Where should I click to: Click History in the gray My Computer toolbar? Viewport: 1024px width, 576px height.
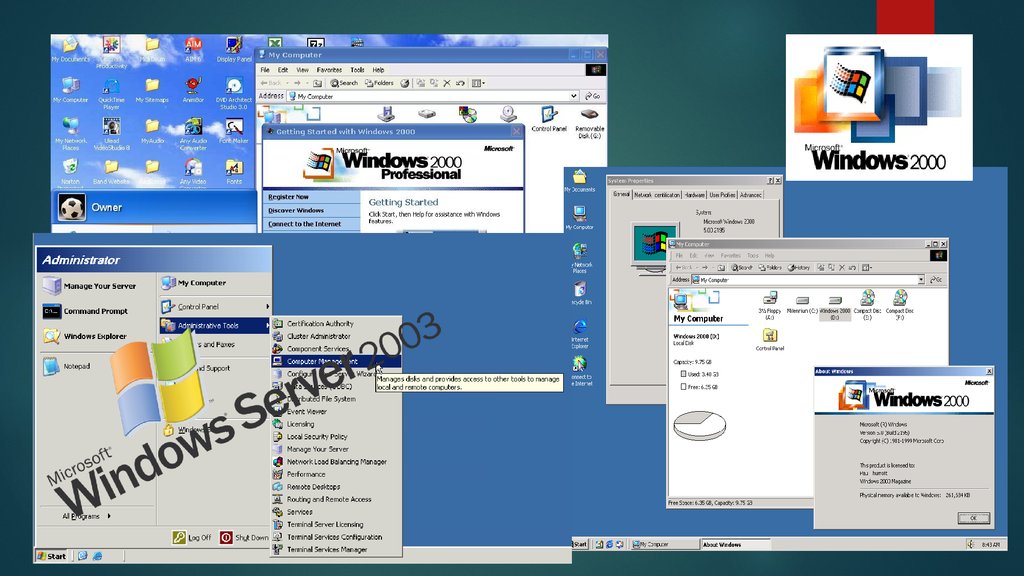799,267
